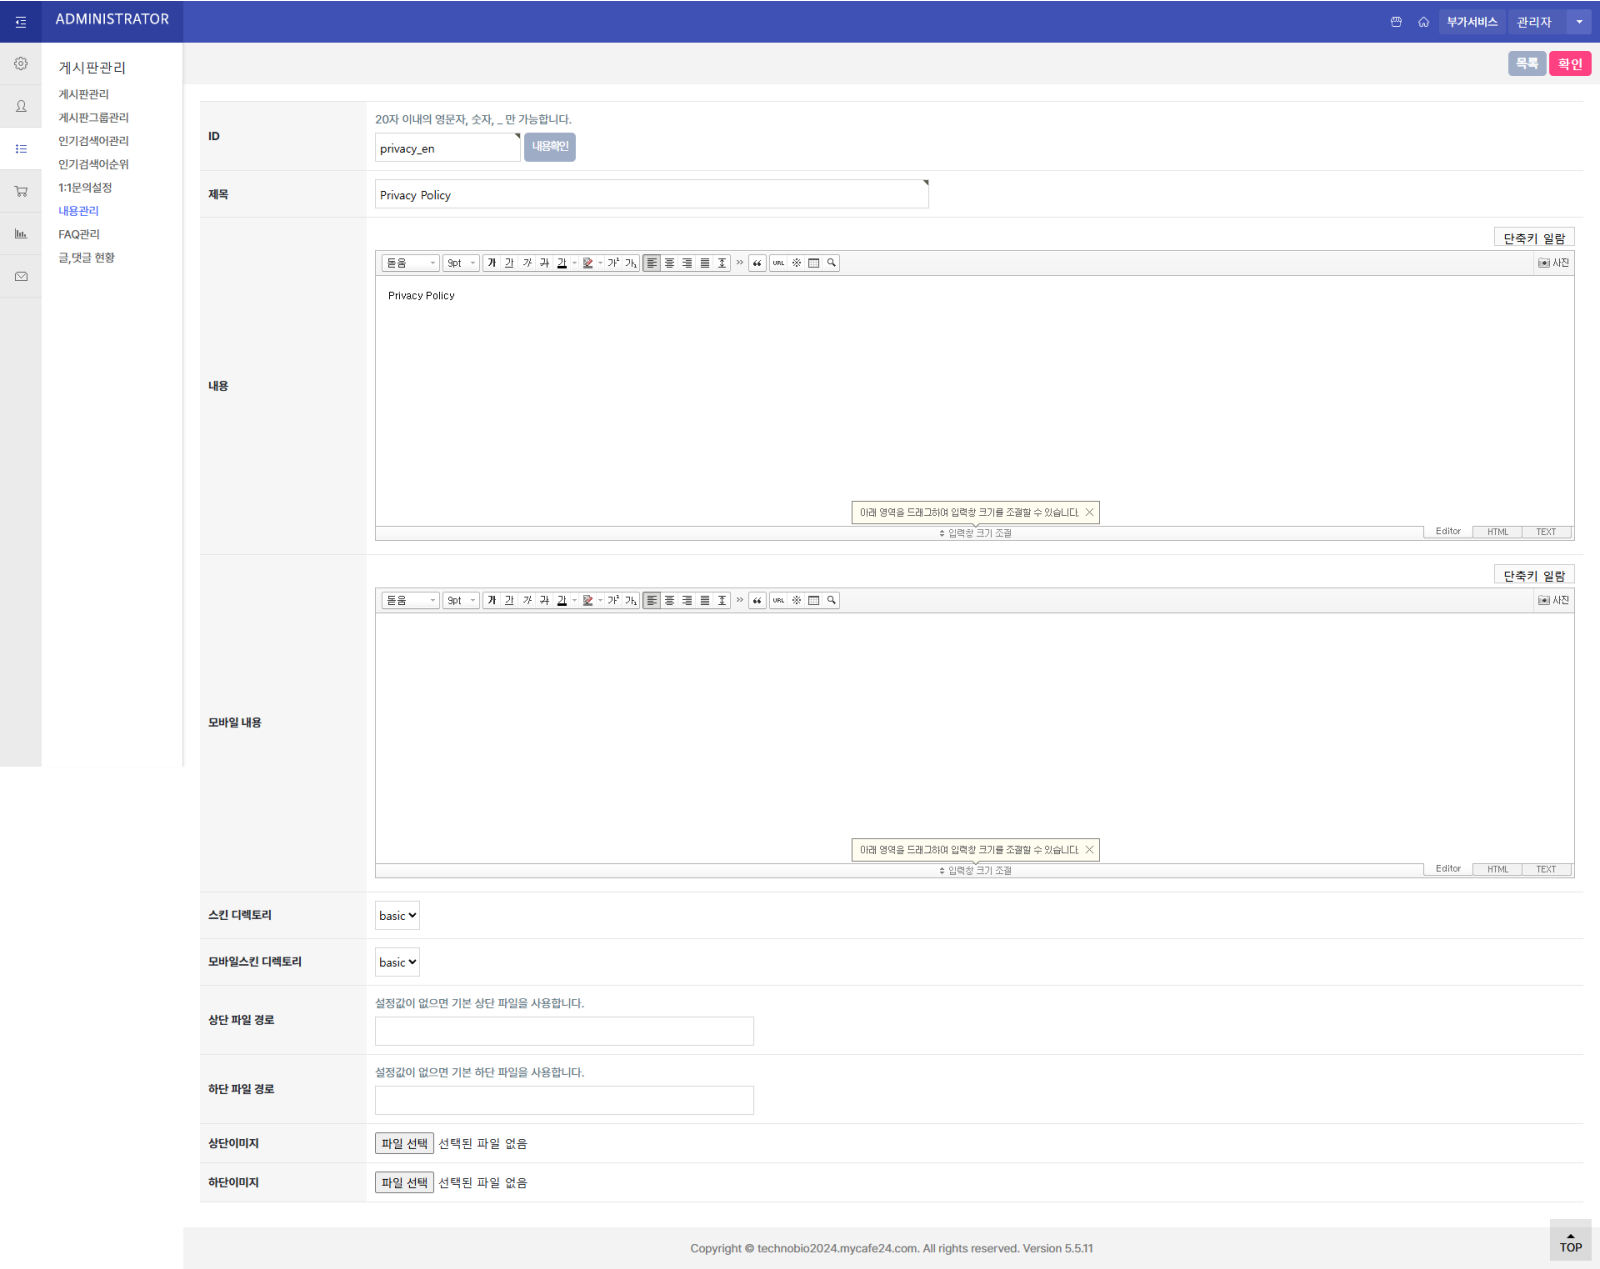Image resolution: width=1600 pixels, height=1269 pixels.
Task: Apply italic in the 내용 editor toolbar
Action: pyautogui.click(x=527, y=263)
